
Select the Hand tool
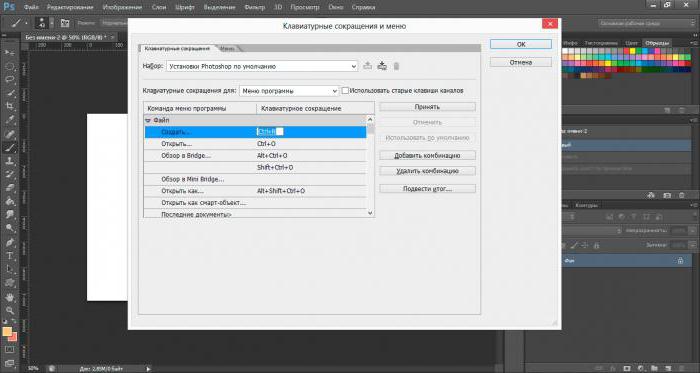(9, 297)
